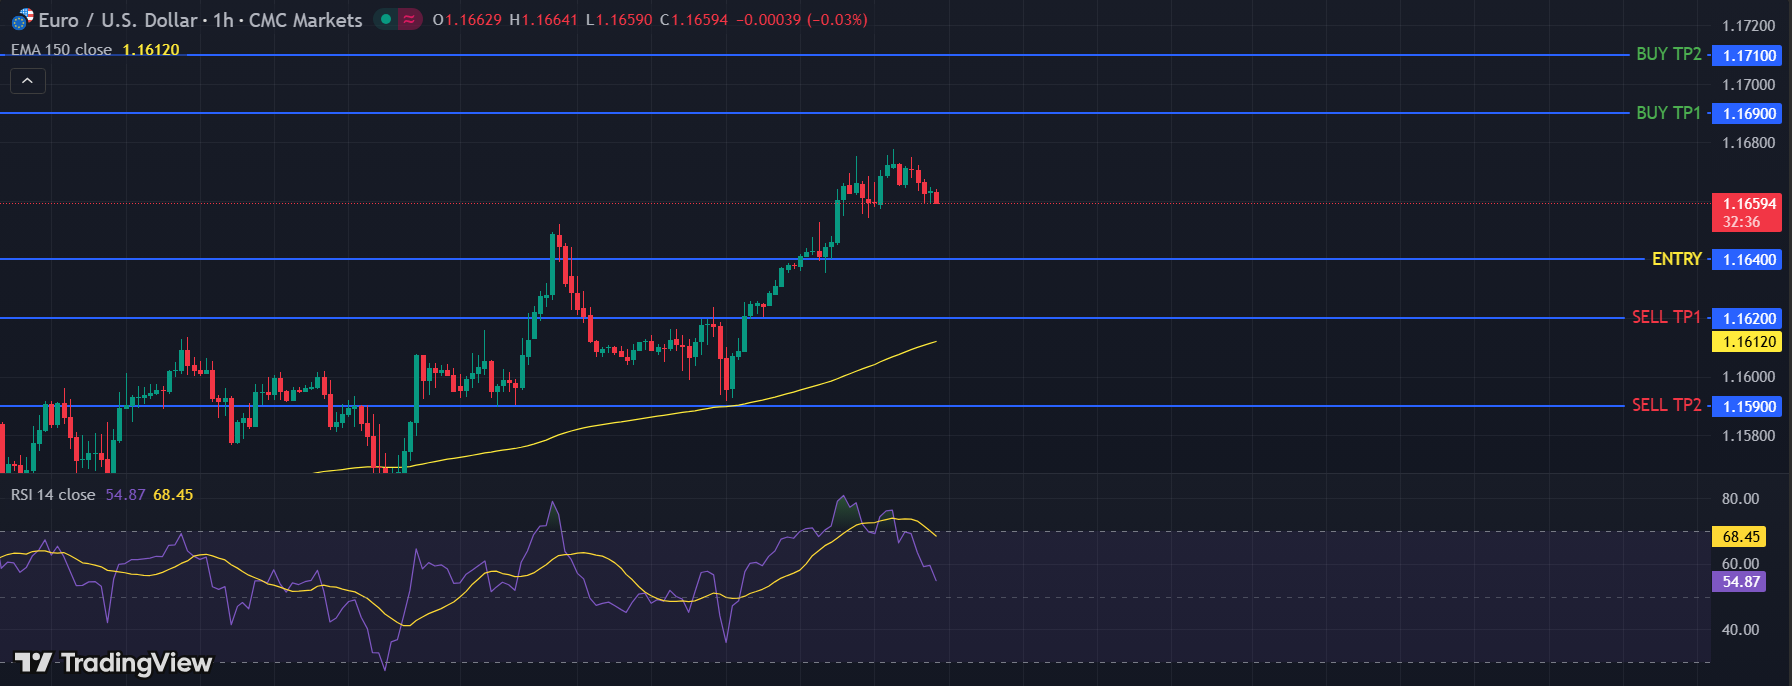Click the yellow RSI 68.45 value tag
The width and height of the screenshot is (1792, 686).
[x=1740, y=537]
